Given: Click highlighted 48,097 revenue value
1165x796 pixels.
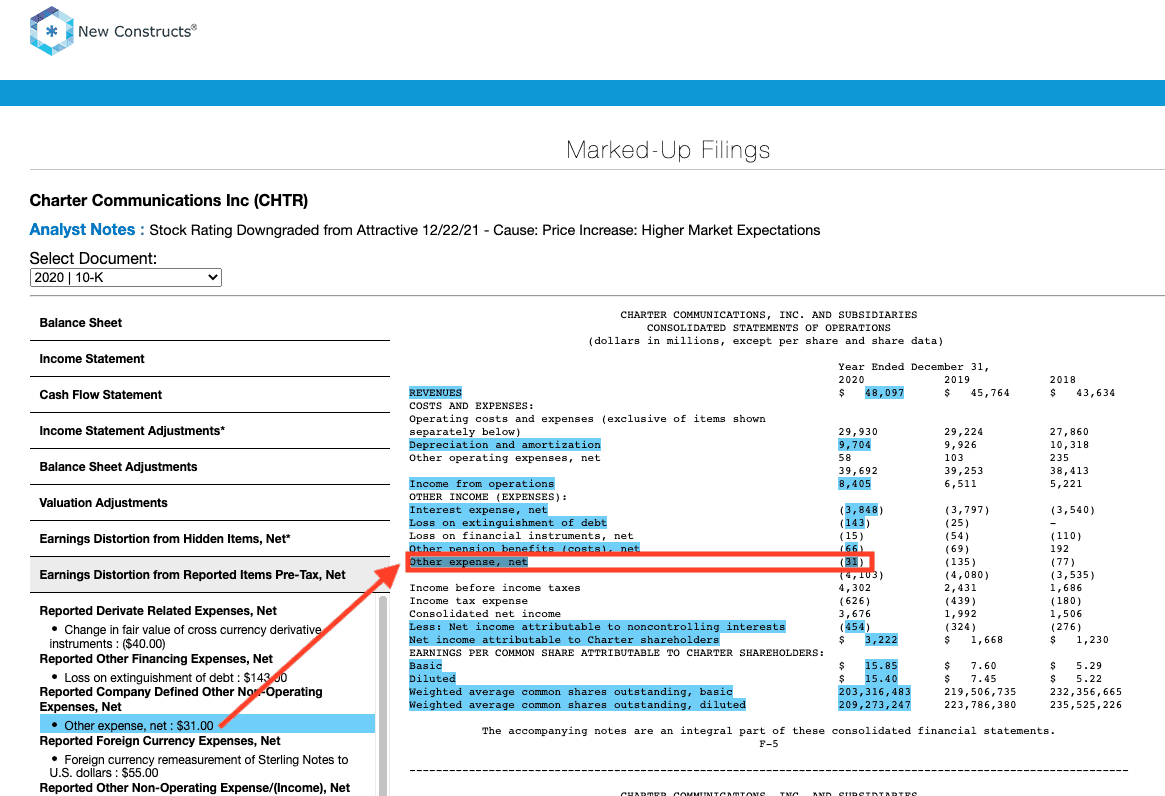Looking at the screenshot, I should 884,392.
